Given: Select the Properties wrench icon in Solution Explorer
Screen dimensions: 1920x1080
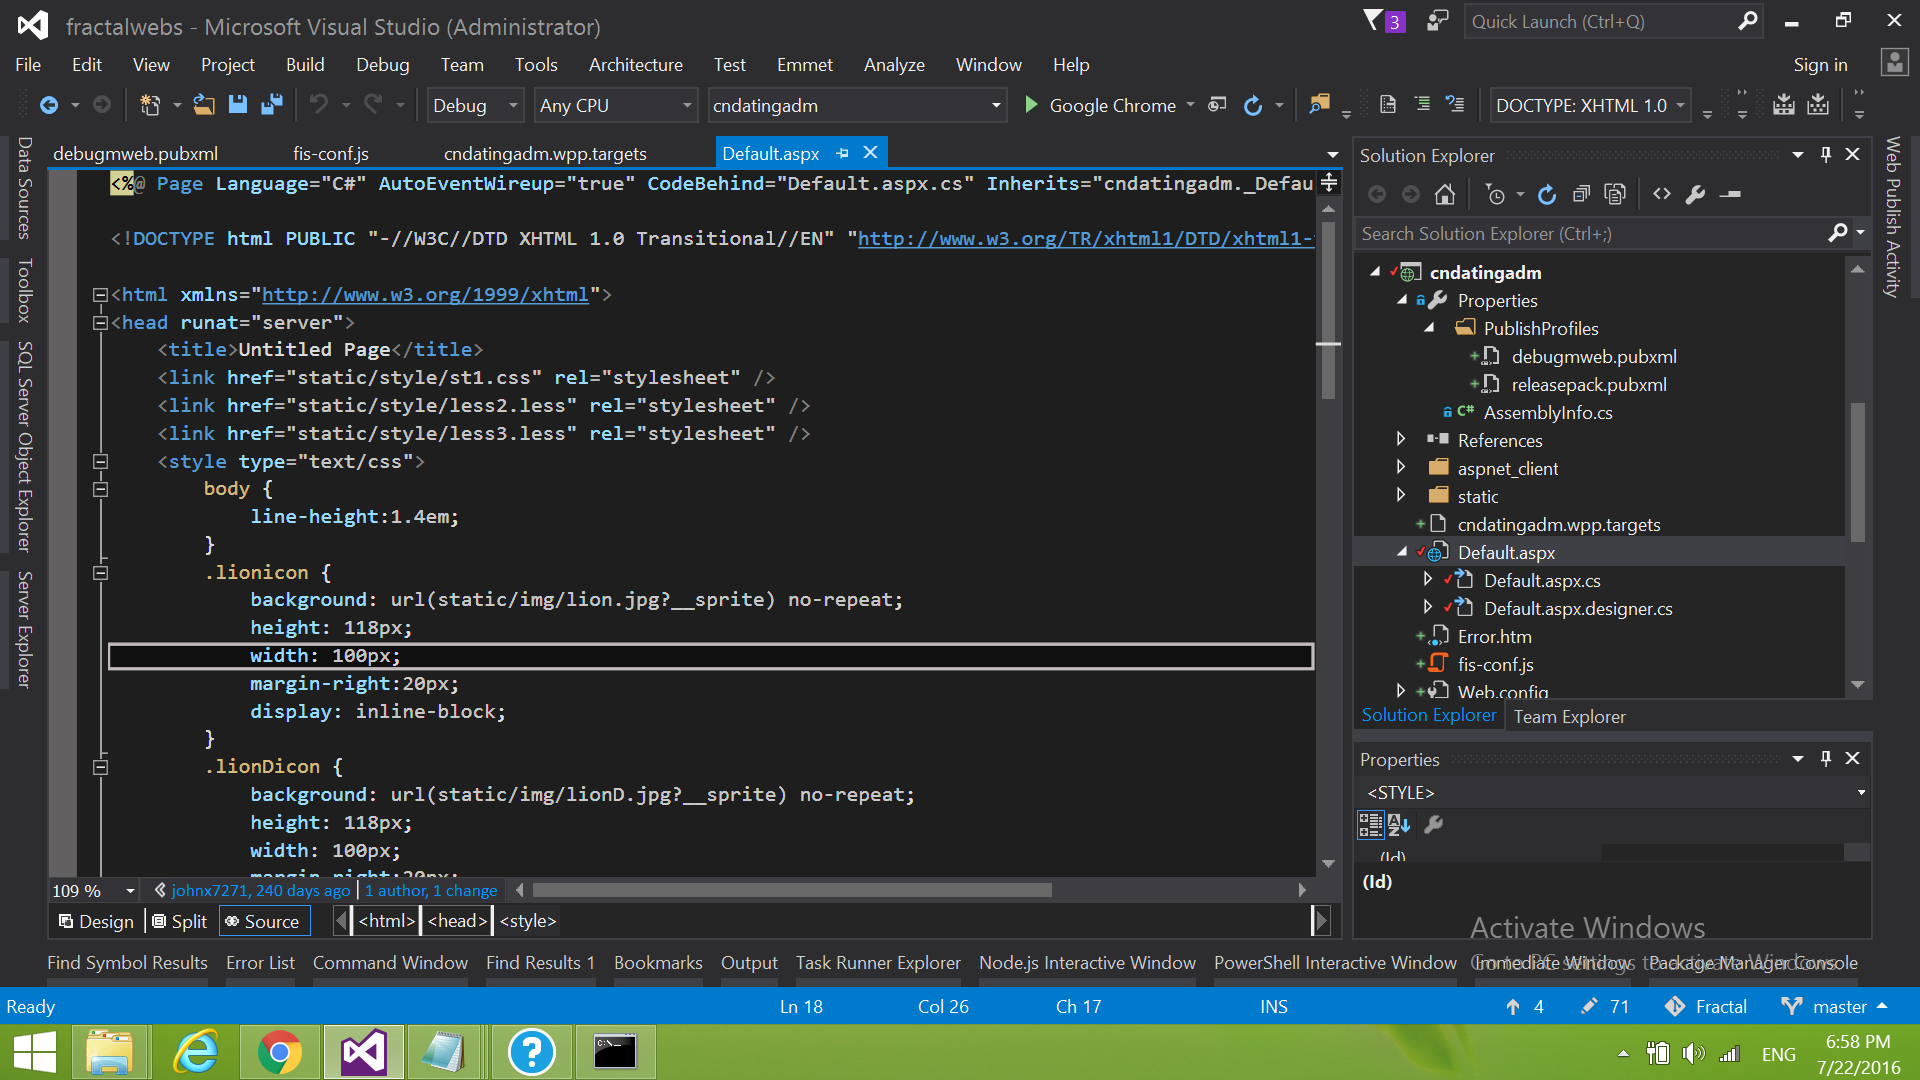Looking at the screenshot, I should pos(1695,194).
